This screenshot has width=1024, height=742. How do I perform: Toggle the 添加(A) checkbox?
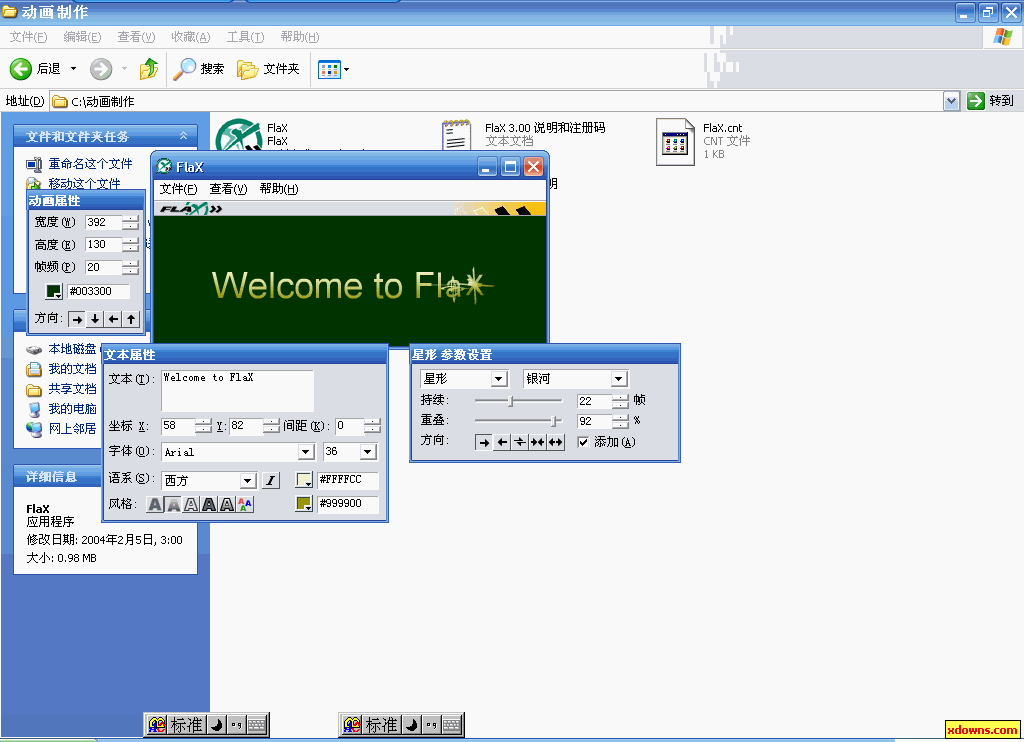[583, 442]
